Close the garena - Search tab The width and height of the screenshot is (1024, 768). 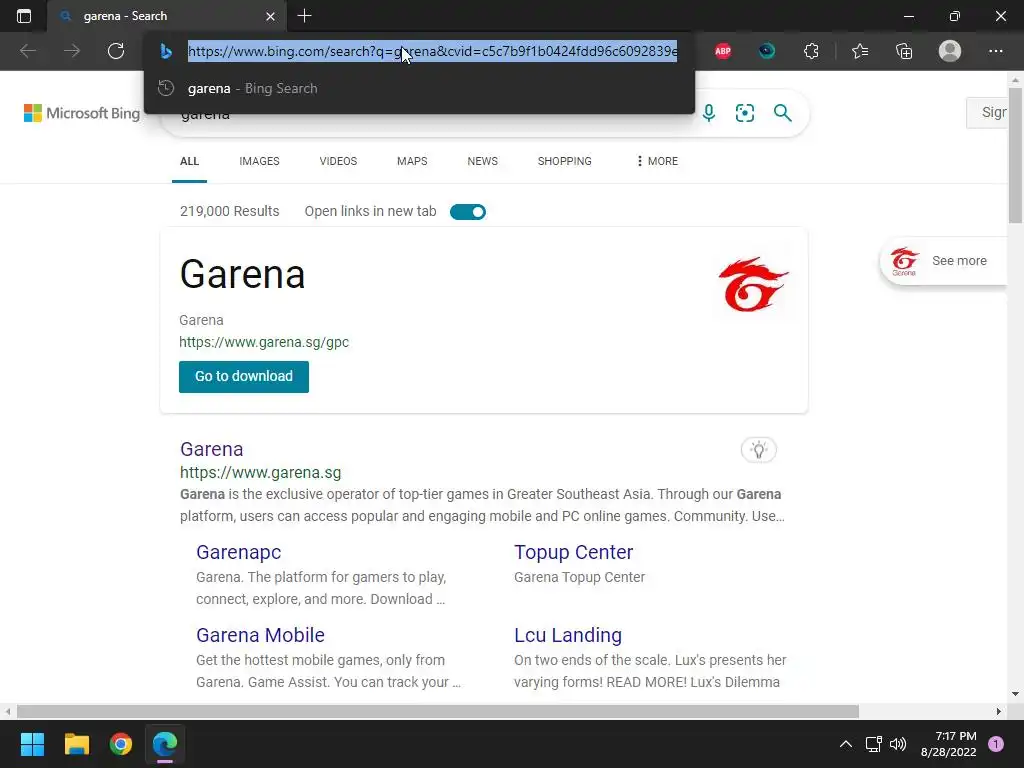pyautogui.click(x=270, y=16)
